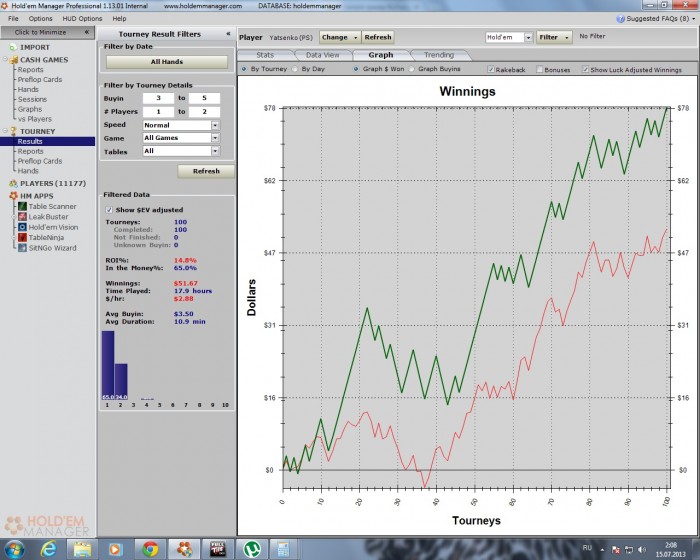Open the Filter dropdown arrow
The height and width of the screenshot is (560, 700).
567,37
